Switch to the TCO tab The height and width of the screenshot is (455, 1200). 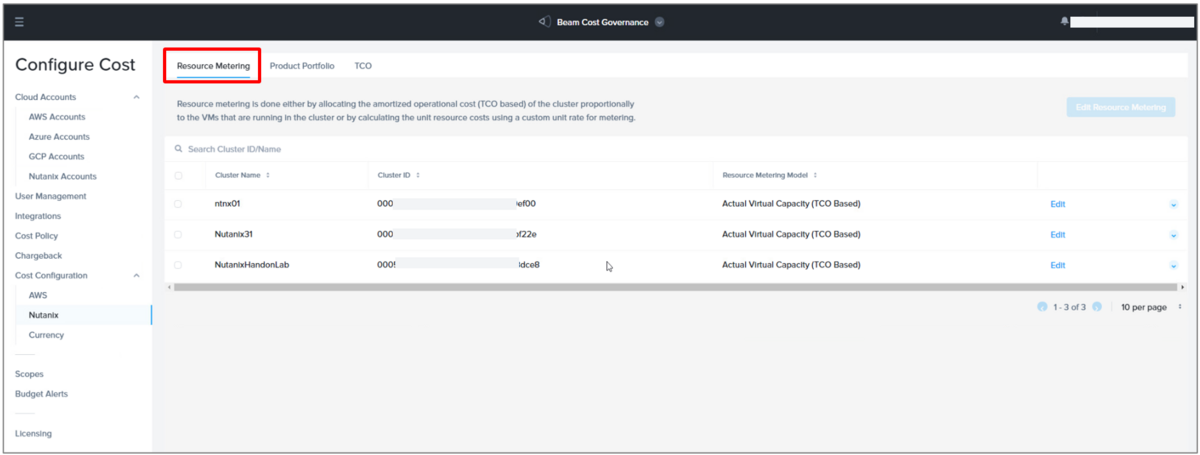[363, 66]
